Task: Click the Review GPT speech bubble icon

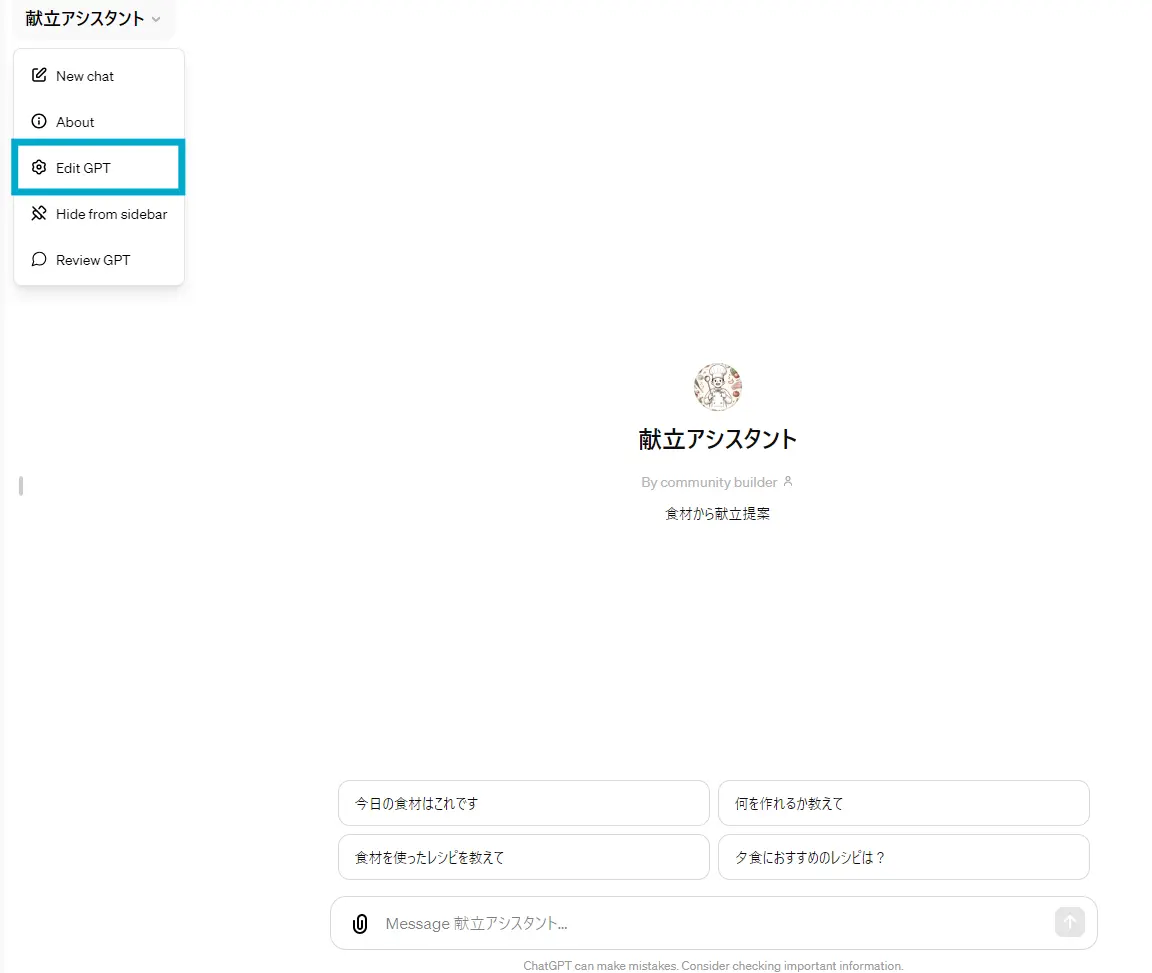Action: [38, 259]
